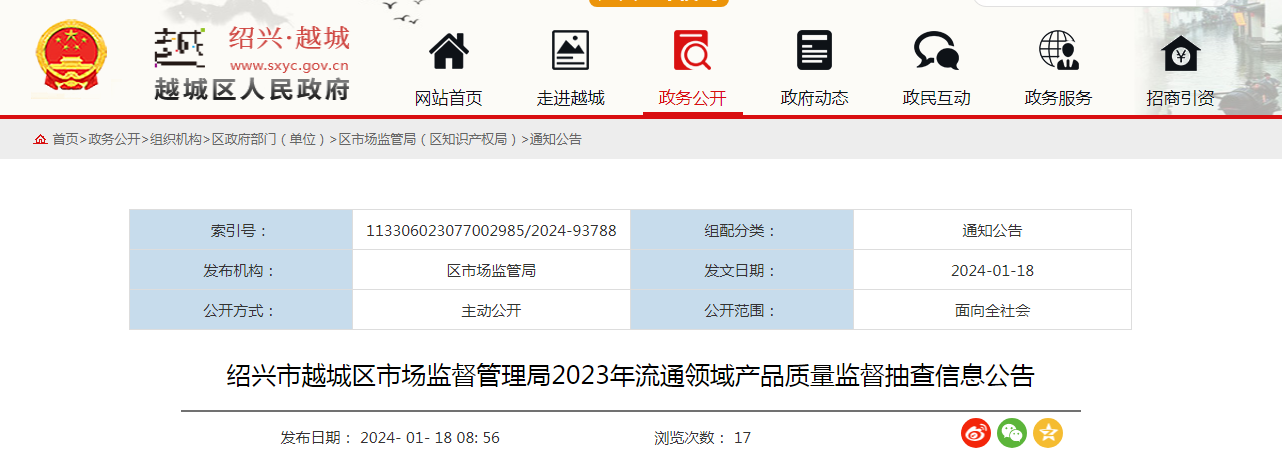This screenshot has height=468, width=1282.
Task: Click the 越城区人民政府 site title
Action: point(252,90)
